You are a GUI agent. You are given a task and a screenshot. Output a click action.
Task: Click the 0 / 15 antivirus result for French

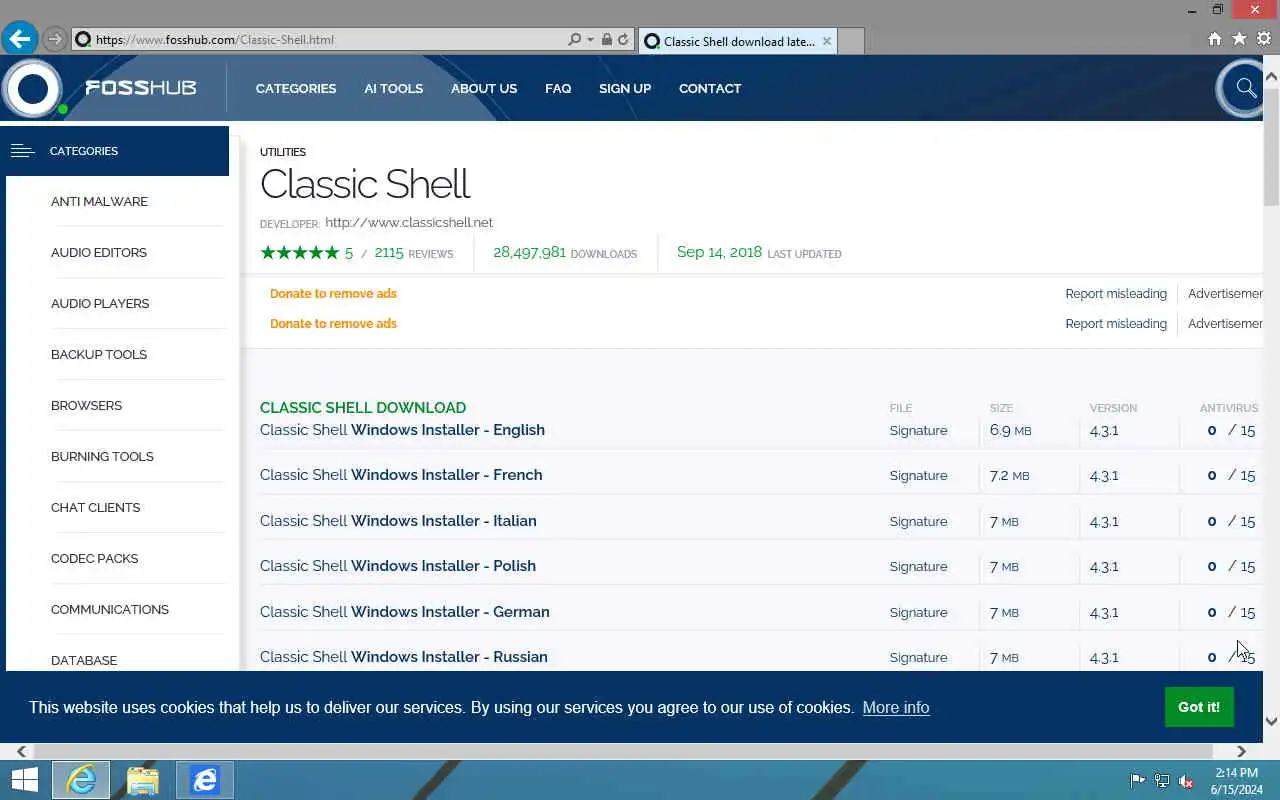[x=1231, y=476]
